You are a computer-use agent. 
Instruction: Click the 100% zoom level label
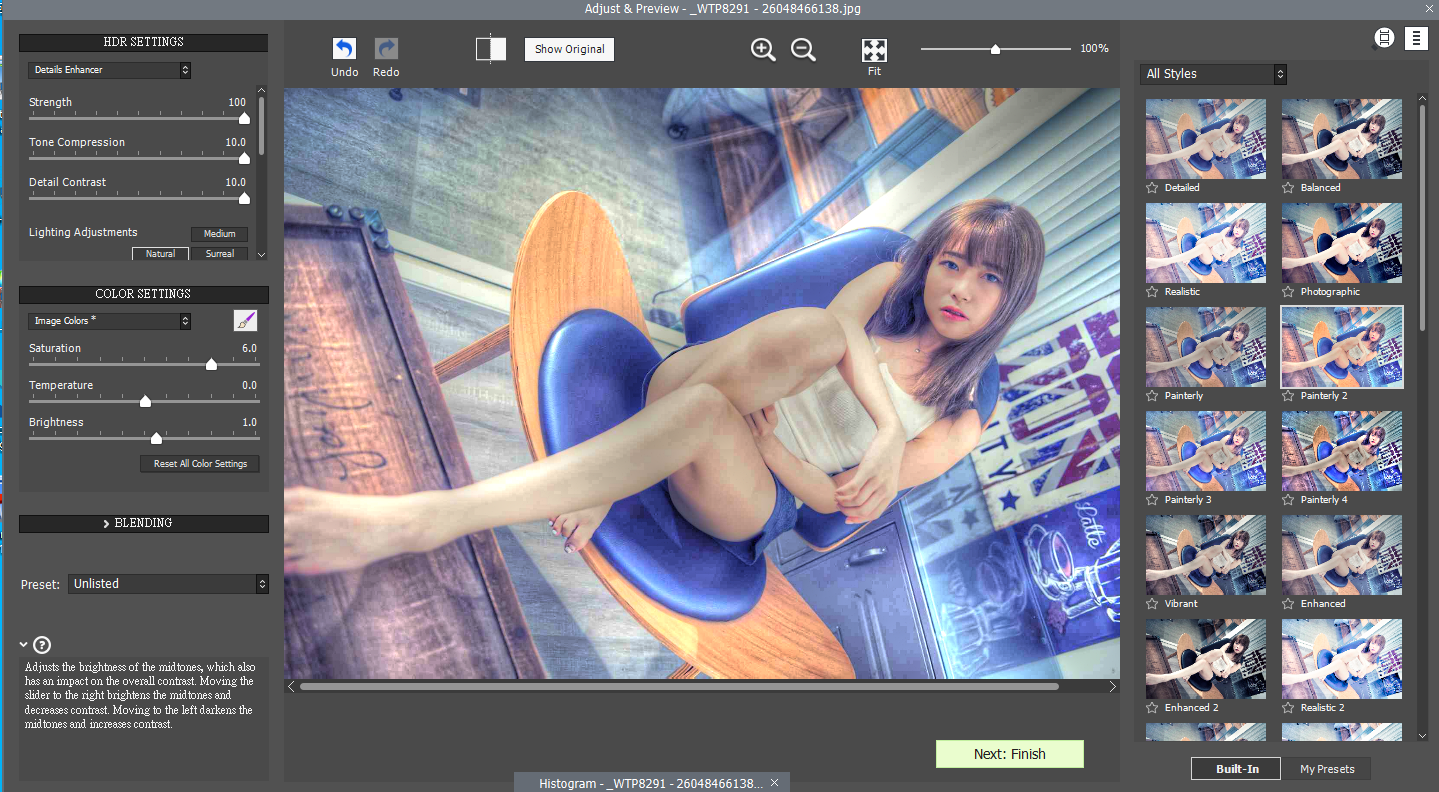point(1094,48)
